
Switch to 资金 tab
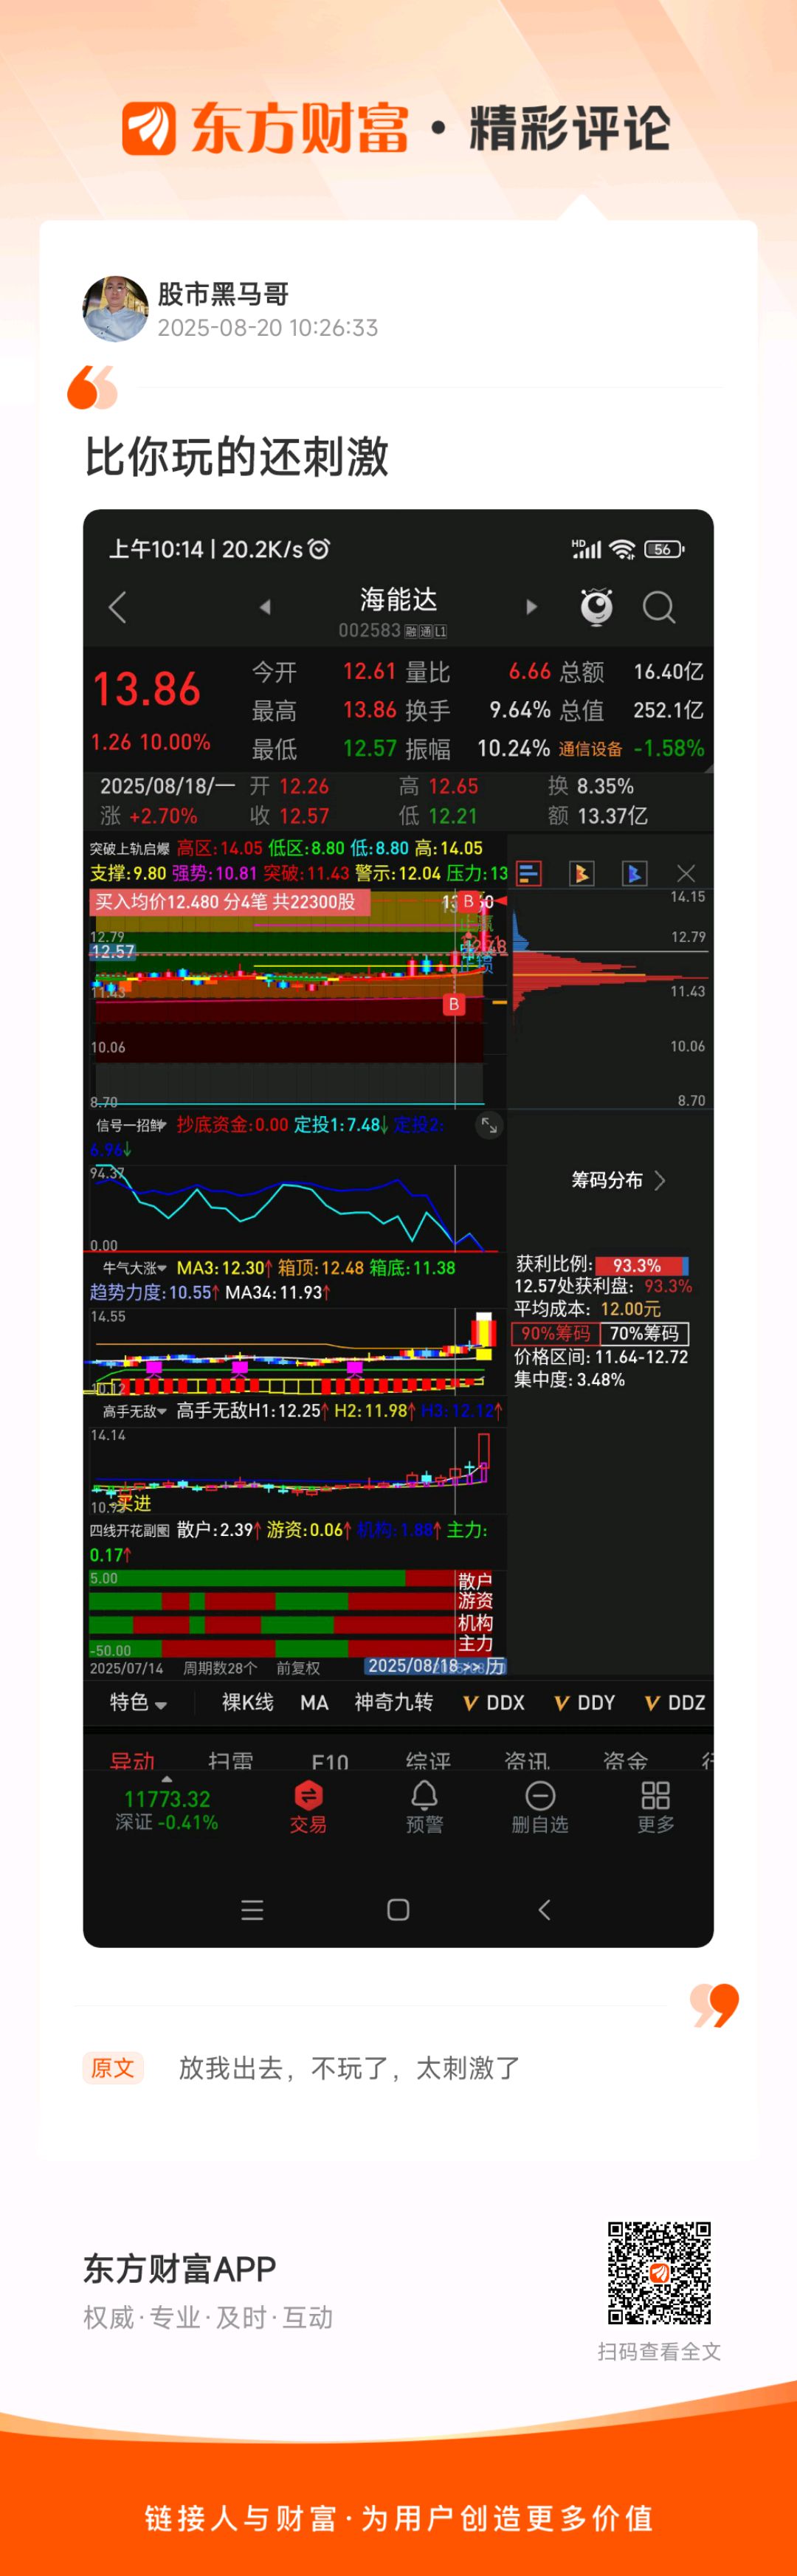625,1761
